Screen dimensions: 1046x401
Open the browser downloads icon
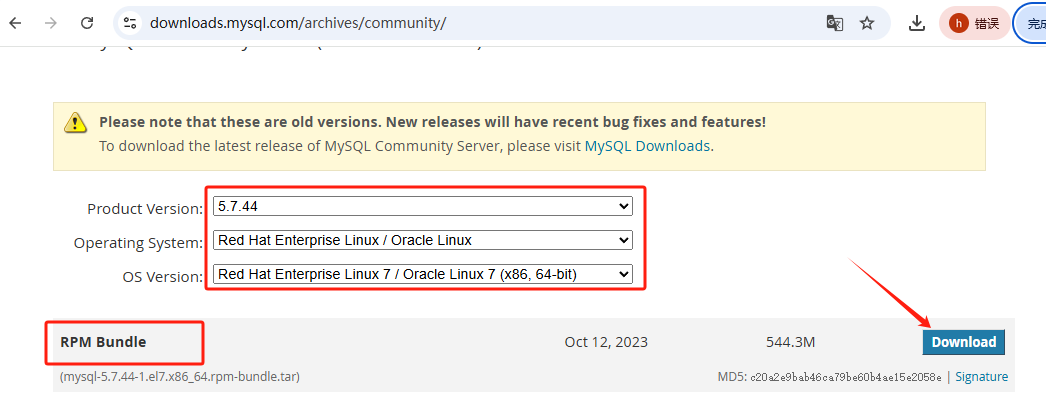[x=916, y=23]
